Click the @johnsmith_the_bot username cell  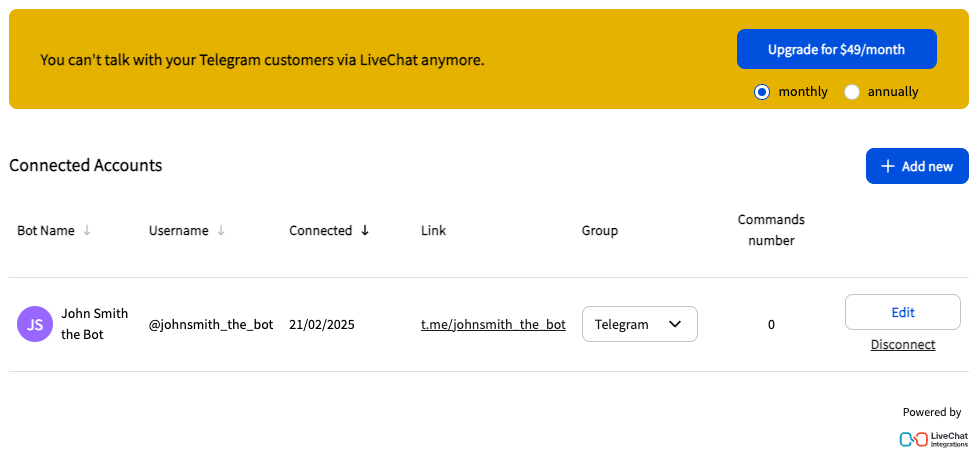tap(211, 325)
